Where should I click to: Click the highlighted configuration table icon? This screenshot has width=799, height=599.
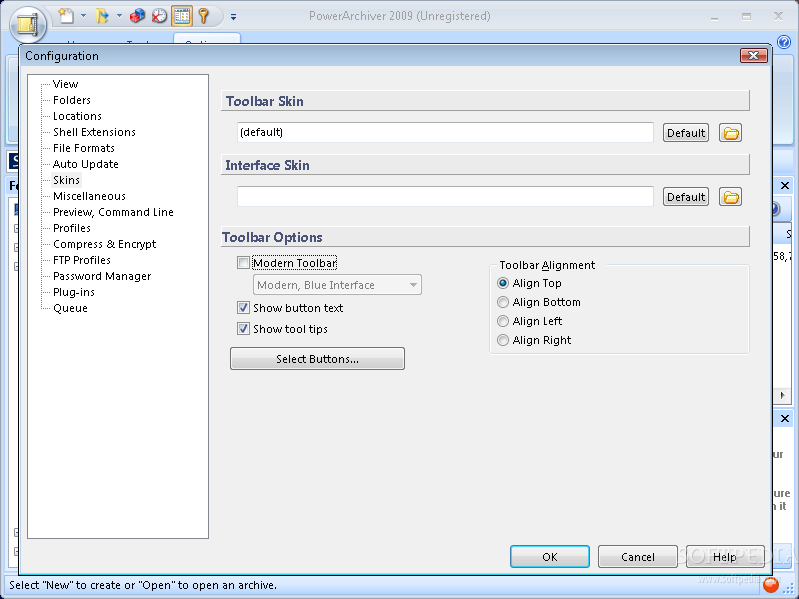point(181,16)
